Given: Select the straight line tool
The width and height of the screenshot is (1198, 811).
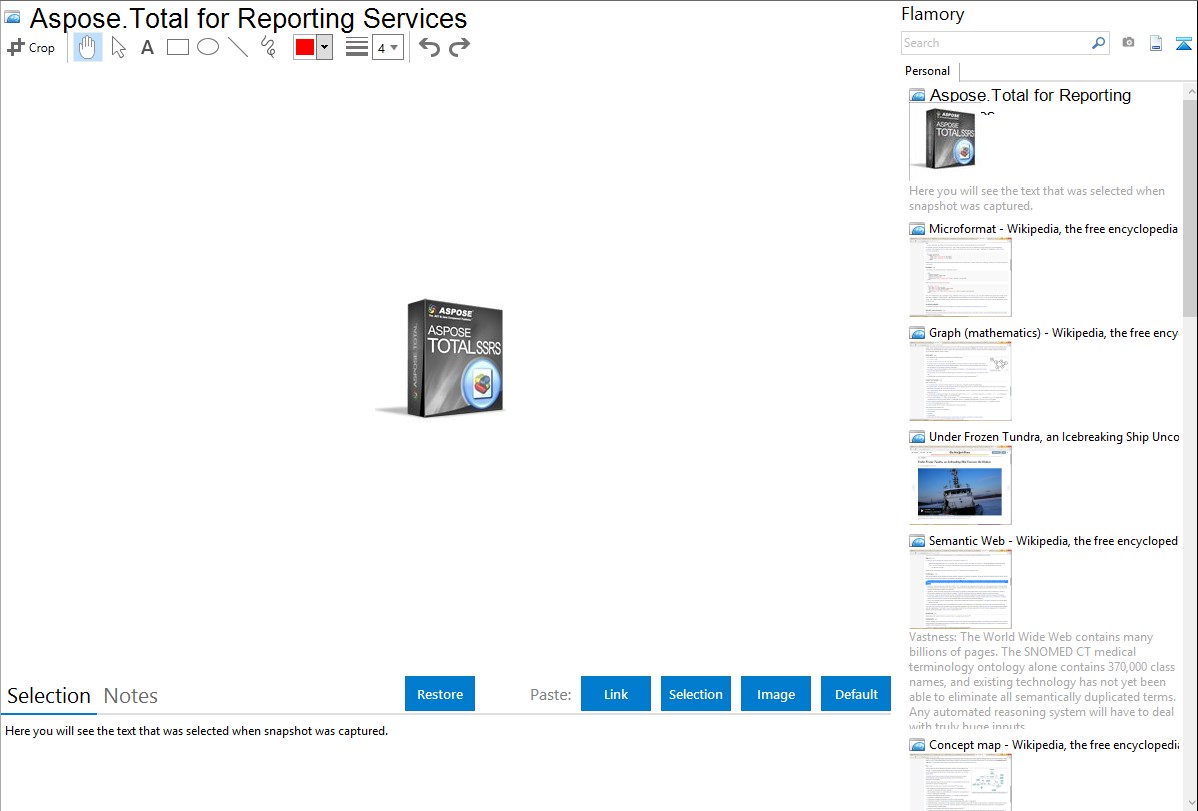Looking at the screenshot, I should [x=238, y=47].
